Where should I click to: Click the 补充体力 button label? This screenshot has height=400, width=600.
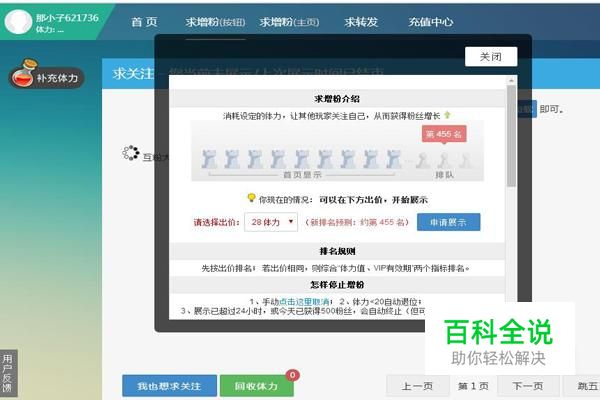(x=57, y=78)
